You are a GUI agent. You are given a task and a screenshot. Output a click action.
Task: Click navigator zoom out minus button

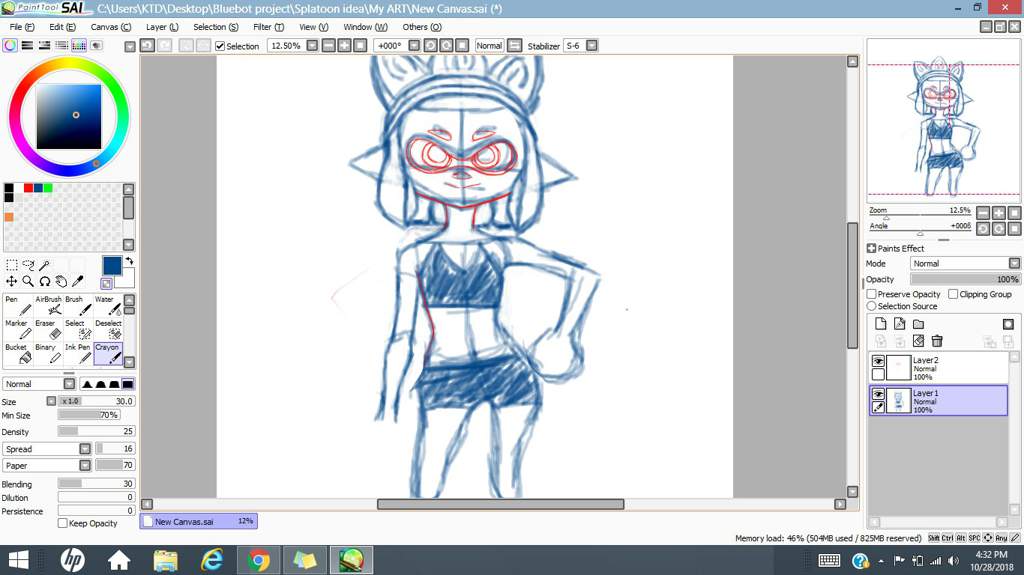coord(983,212)
